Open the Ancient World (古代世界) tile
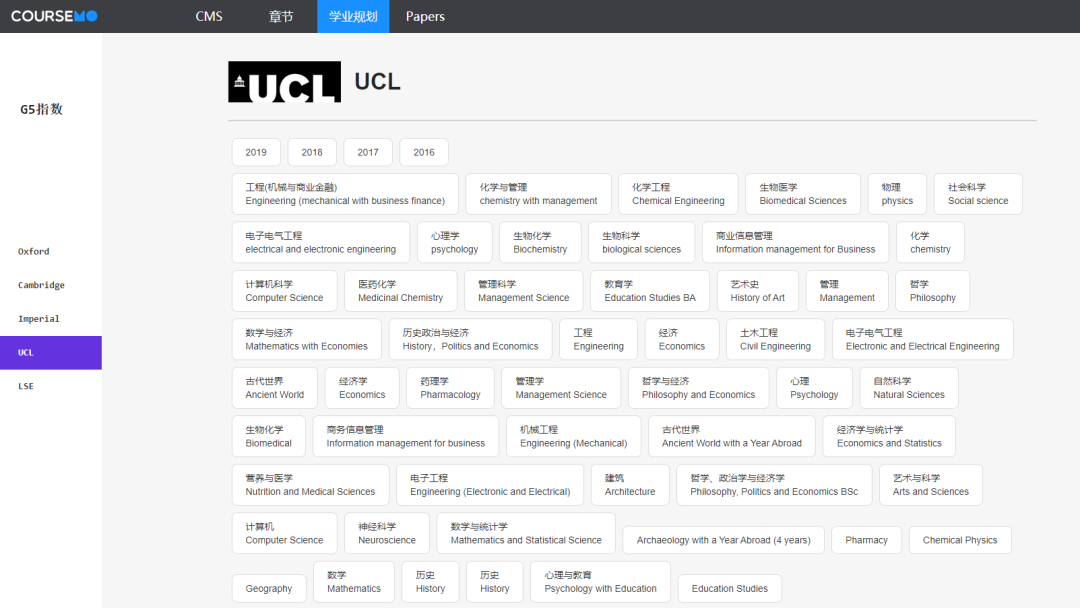 coord(275,388)
